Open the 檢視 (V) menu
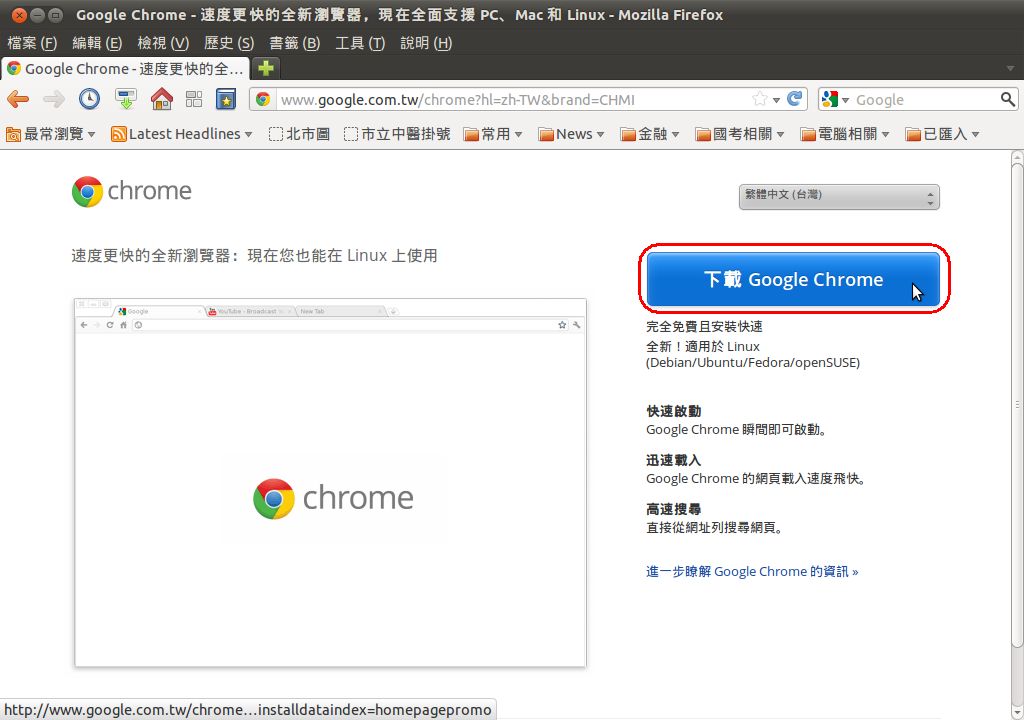Viewport: 1024px width, 720px height. pyautogui.click(x=163, y=43)
